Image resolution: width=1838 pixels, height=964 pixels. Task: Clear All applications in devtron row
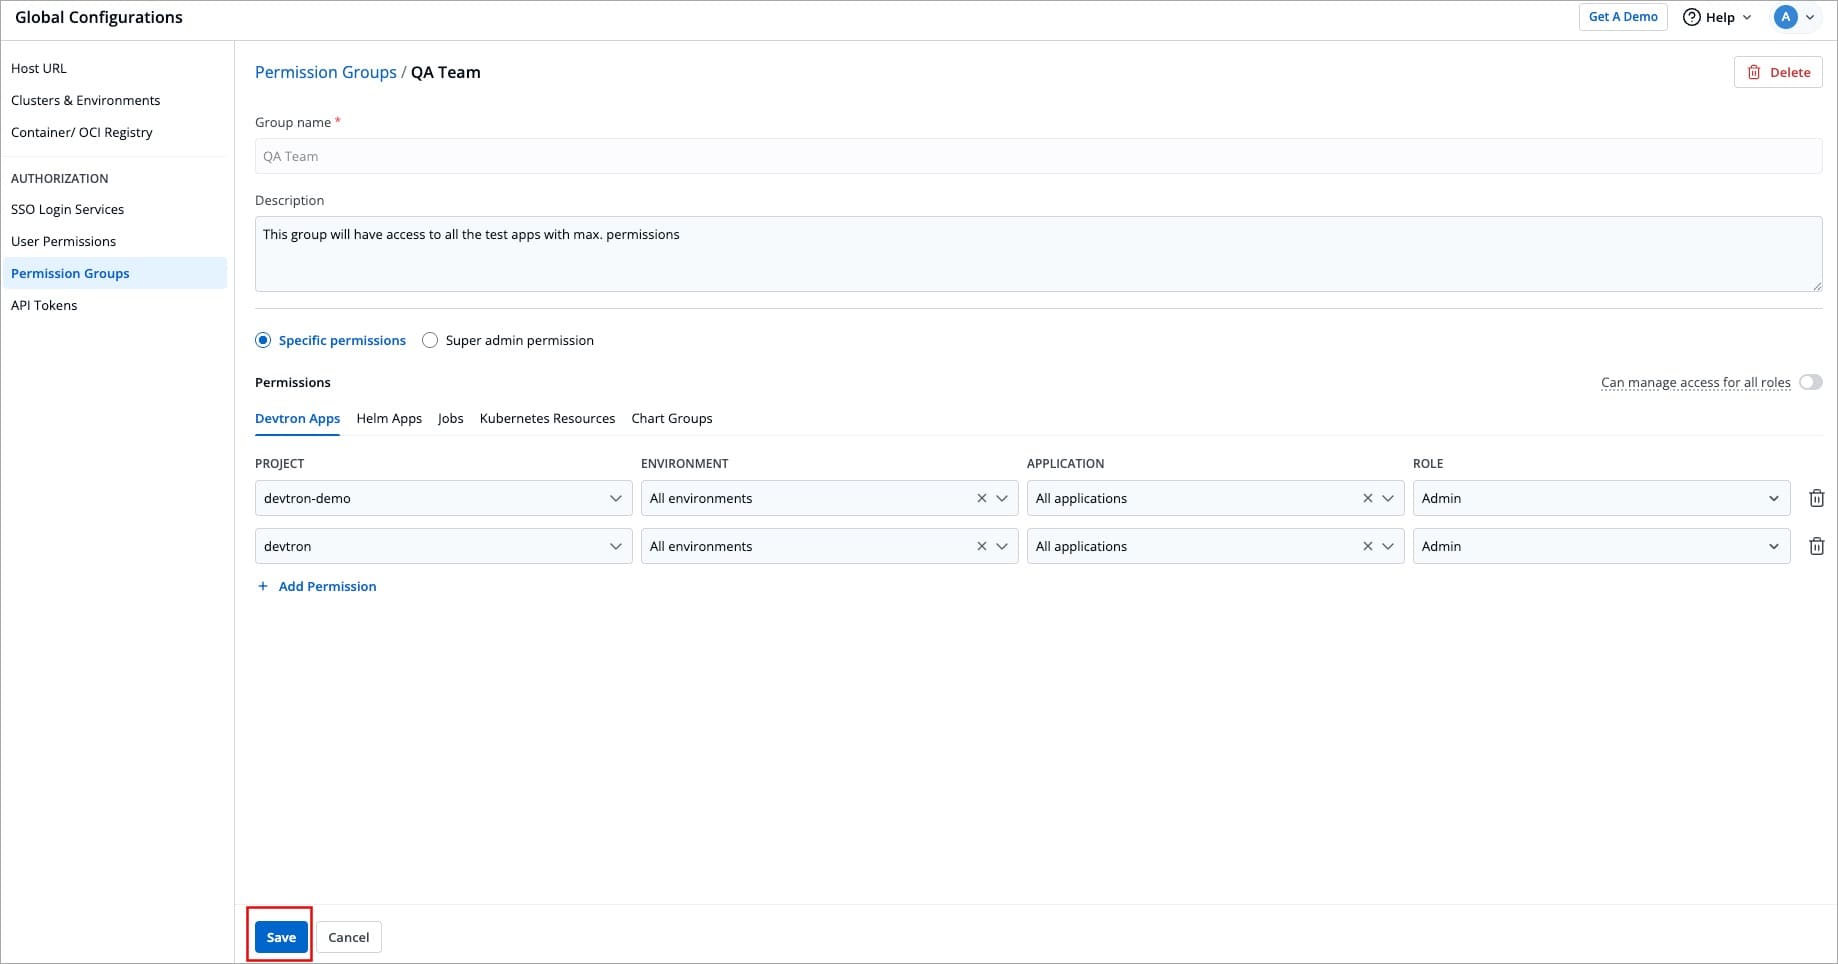pos(1367,546)
